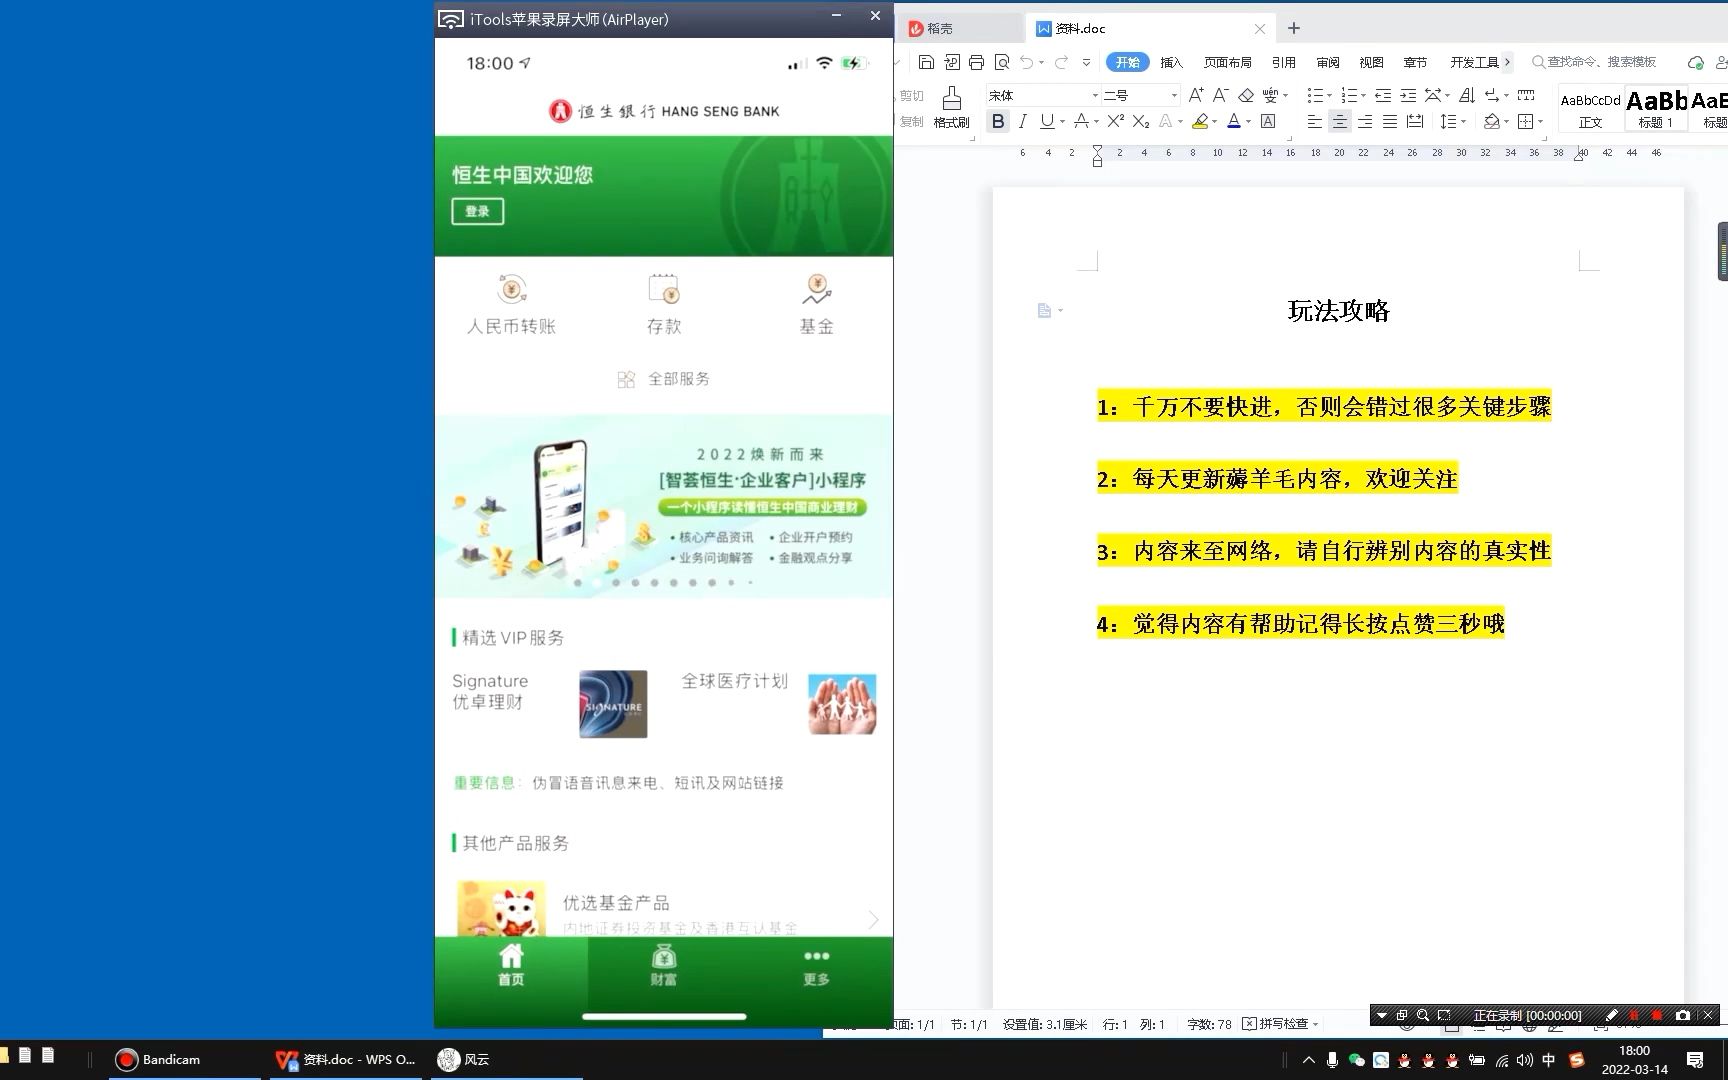The image size is (1728, 1080).
Task: Open 优选基金产品 row chevron
Action: click(x=873, y=919)
